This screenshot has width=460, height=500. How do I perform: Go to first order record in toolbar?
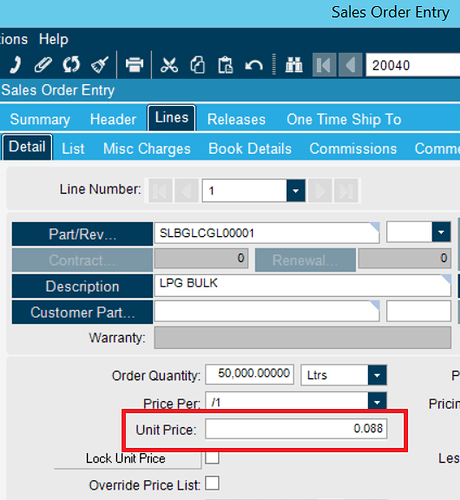point(324,65)
